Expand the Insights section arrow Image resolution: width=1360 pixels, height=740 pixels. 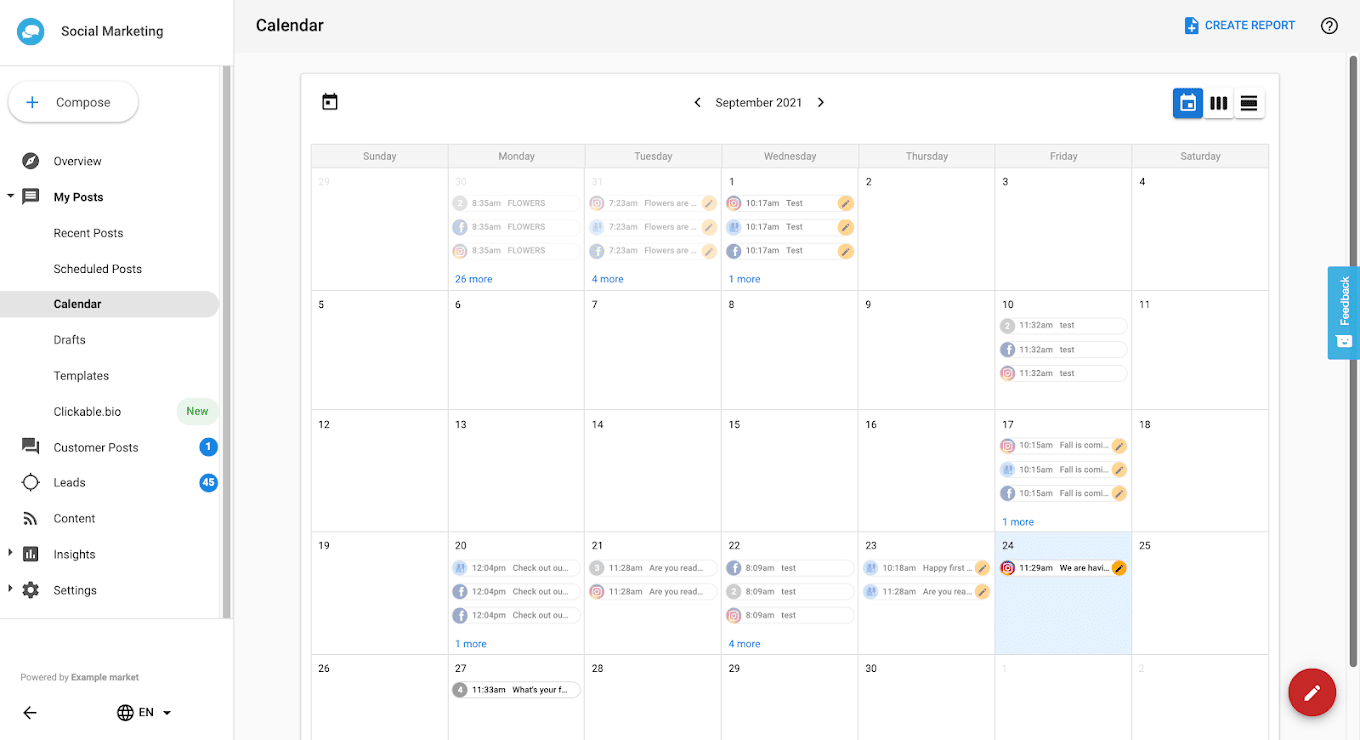click(11, 554)
